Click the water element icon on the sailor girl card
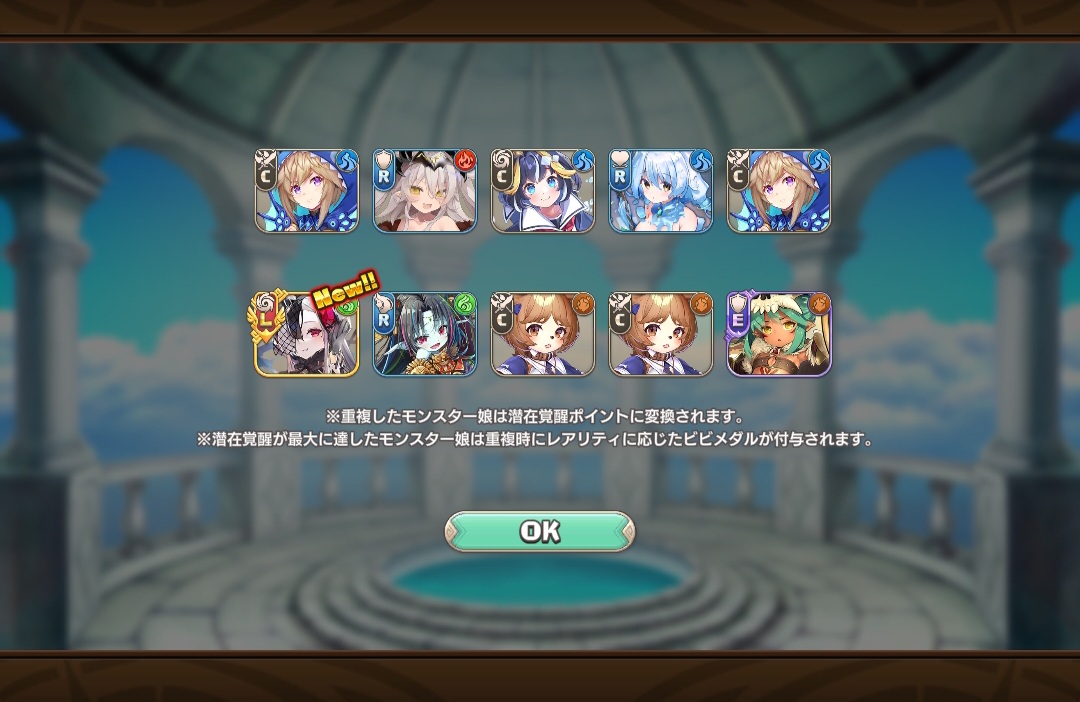Viewport: 1080px width, 702px height. click(583, 161)
